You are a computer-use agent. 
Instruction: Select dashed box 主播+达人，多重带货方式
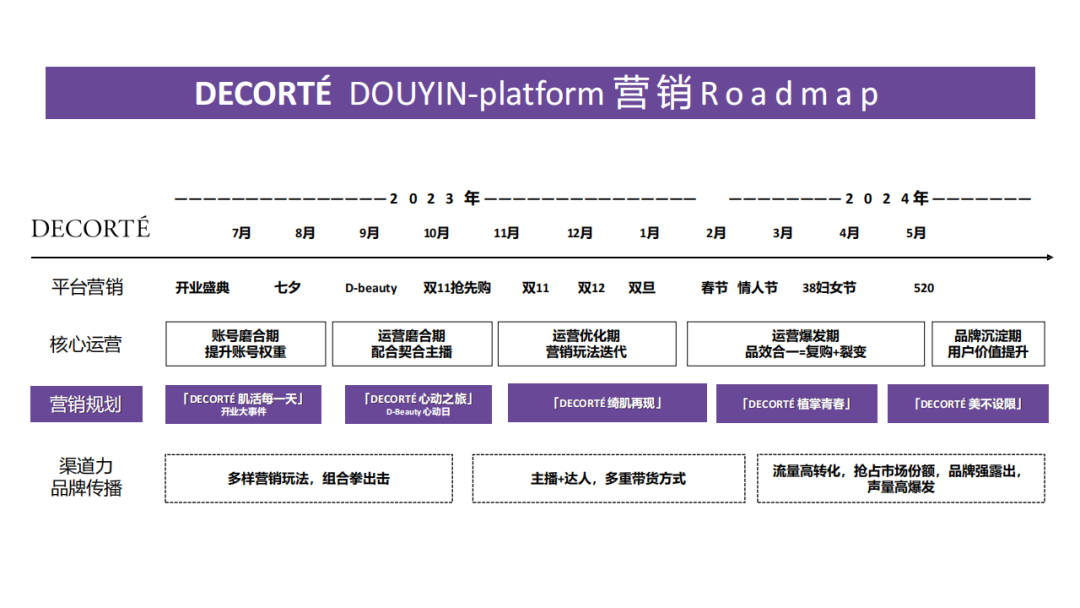(x=608, y=479)
